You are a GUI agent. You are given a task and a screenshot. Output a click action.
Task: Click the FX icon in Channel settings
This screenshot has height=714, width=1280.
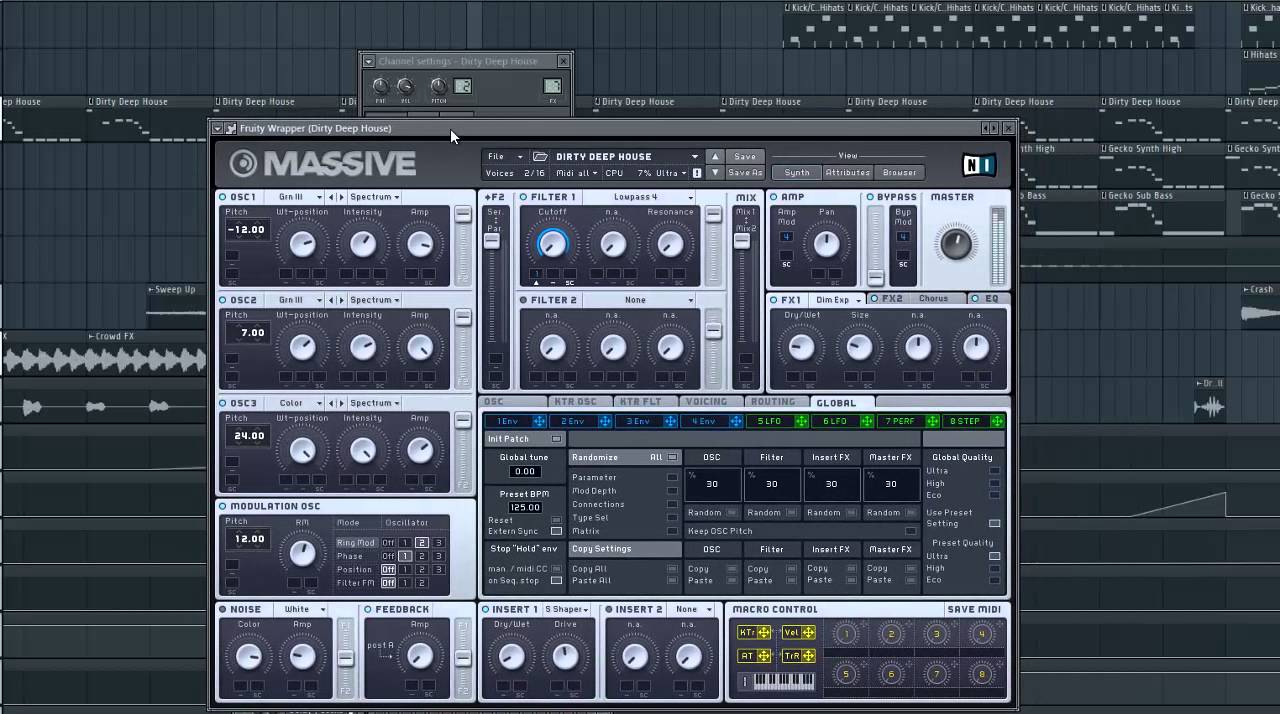pyautogui.click(x=552, y=87)
